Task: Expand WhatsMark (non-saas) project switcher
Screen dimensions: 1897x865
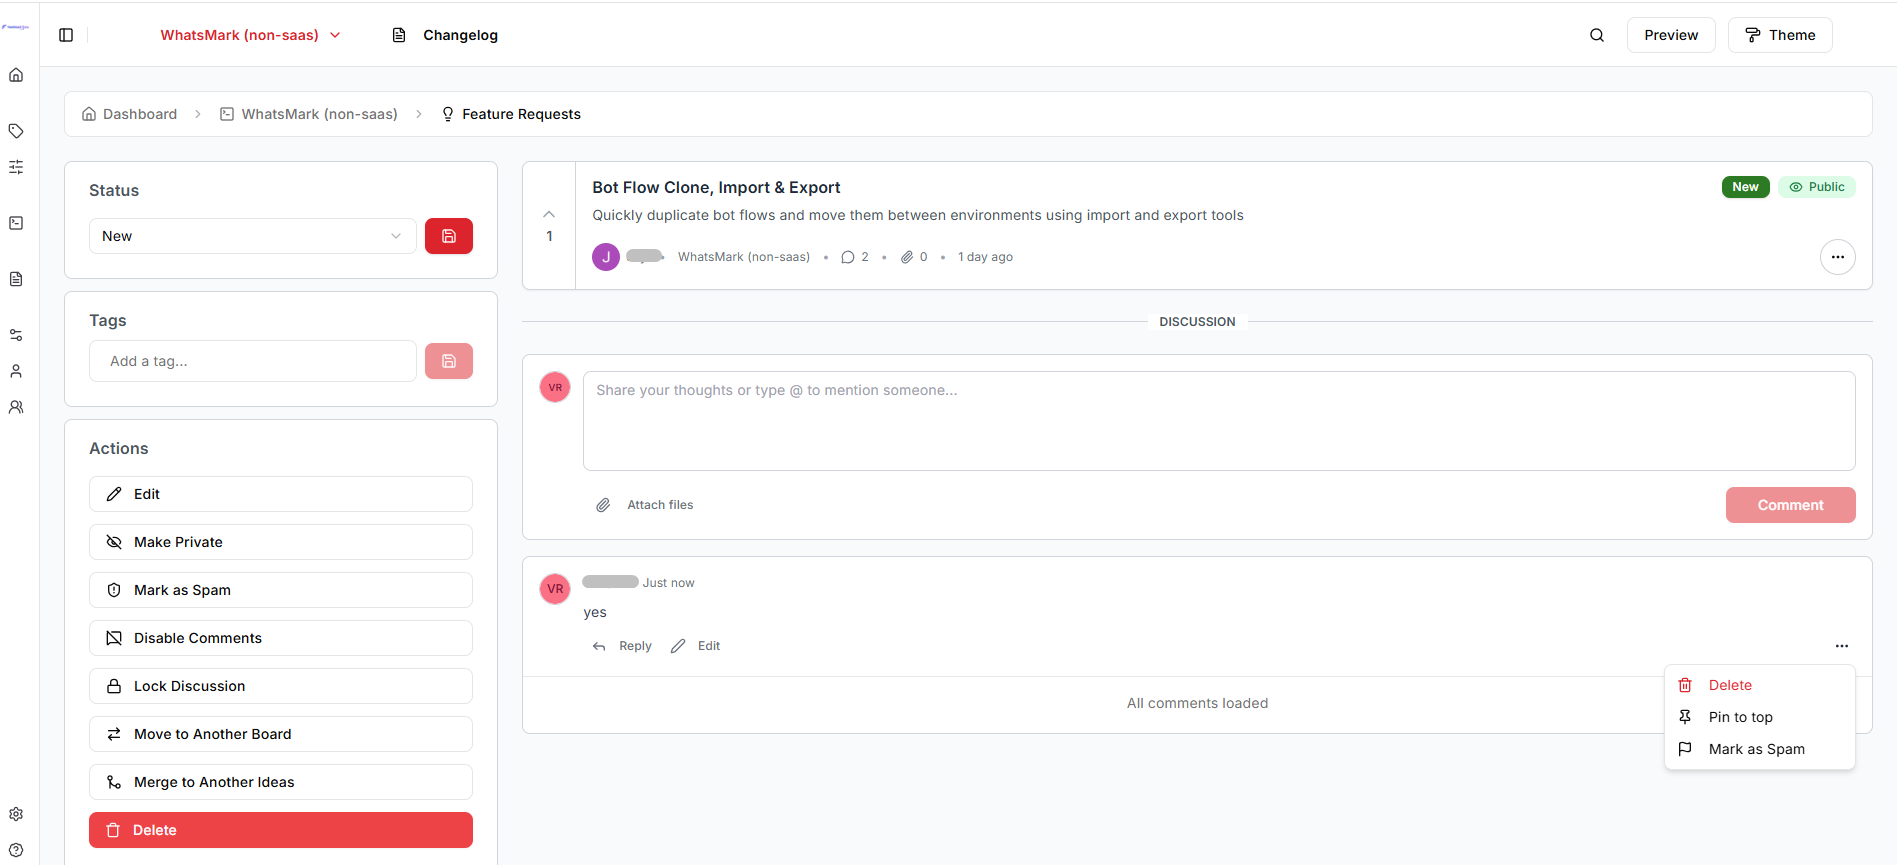Action: 250,35
